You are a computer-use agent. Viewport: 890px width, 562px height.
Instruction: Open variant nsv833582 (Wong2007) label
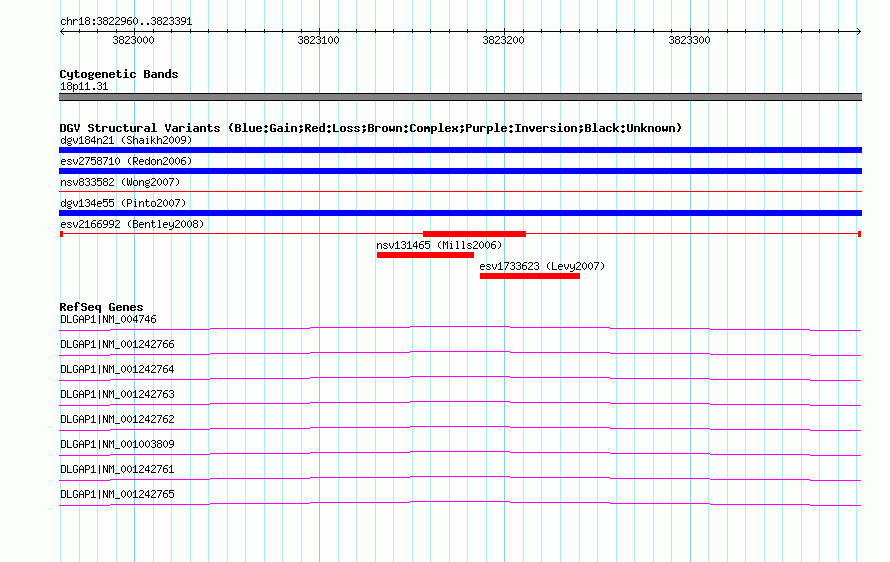[x=120, y=182]
